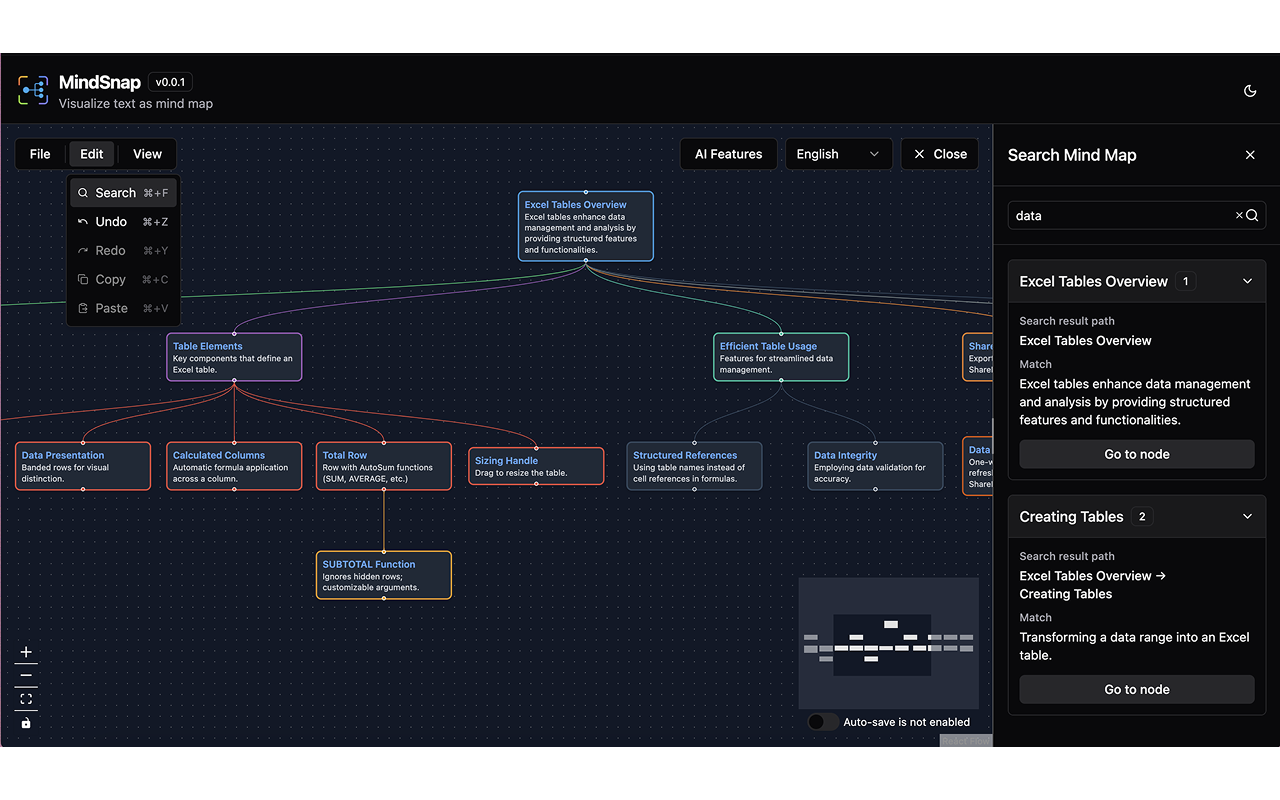
Task: Clear the search box with the × icon
Action: (x=1237, y=215)
